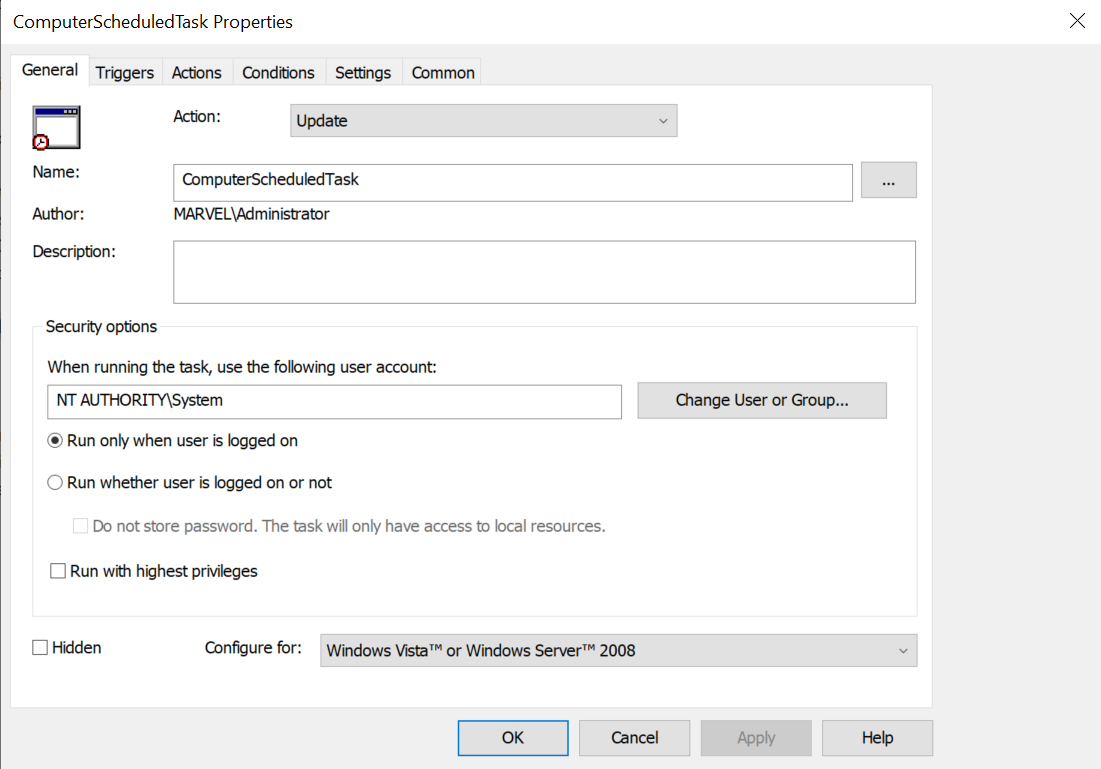Close the ComputerScheduledTask Properties dialog

(1077, 21)
